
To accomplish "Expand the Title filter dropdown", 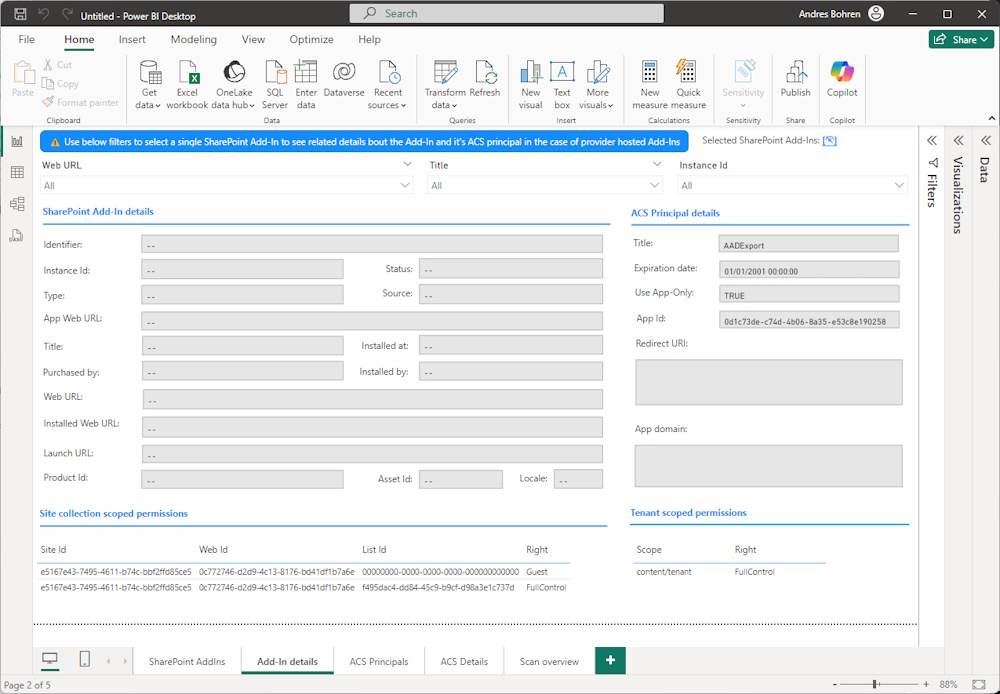I will pos(654,186).
